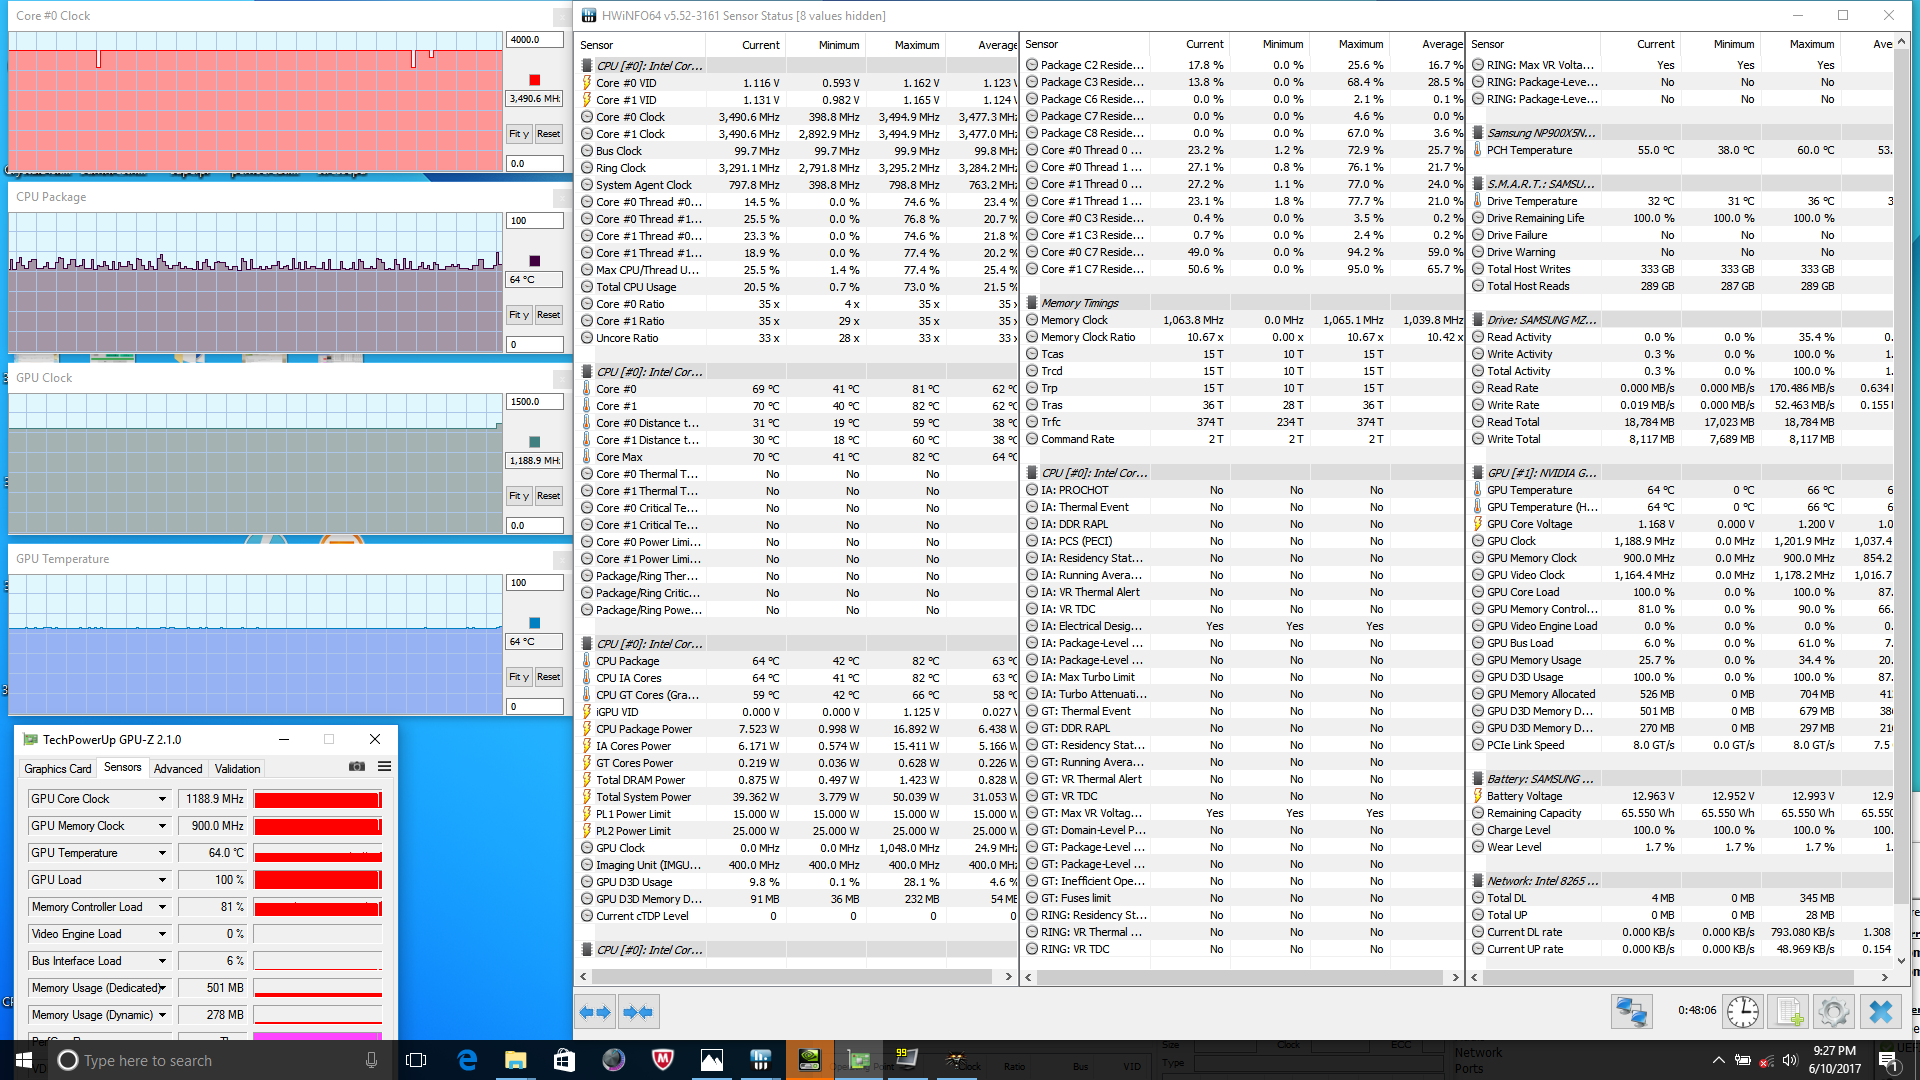
Task: Click the HWiNFO vertical scrollbar down arrow
Action: [1902, 960]
